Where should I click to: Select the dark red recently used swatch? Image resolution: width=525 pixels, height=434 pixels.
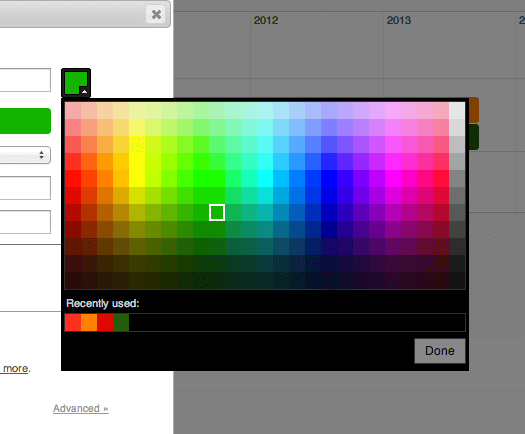point(105,322)
